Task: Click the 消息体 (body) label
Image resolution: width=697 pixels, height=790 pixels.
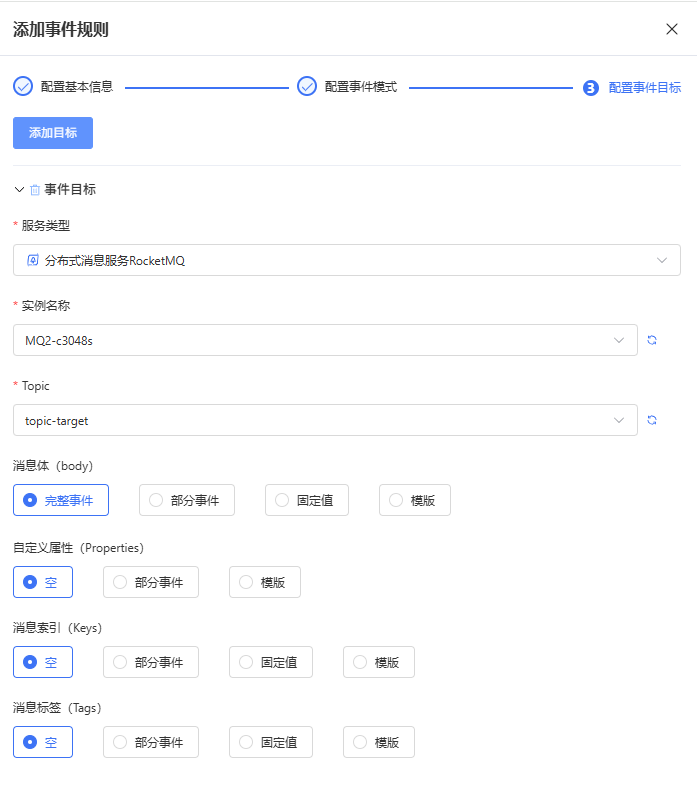Action: (53, 466)
